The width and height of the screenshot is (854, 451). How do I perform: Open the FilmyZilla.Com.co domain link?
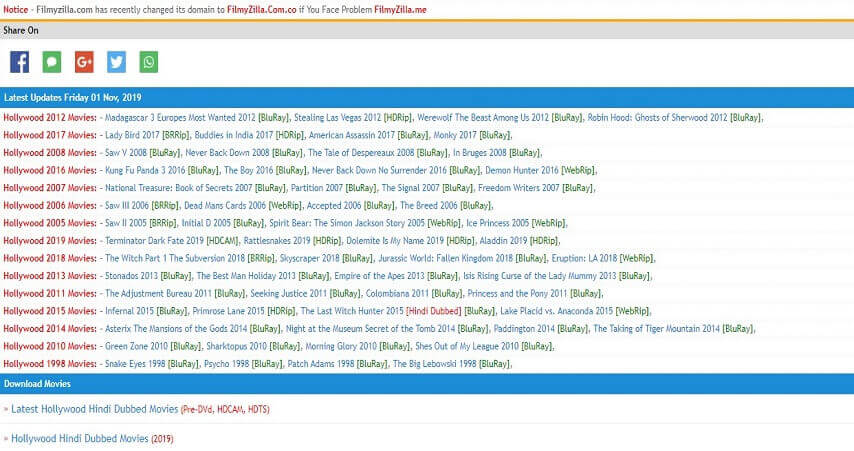(261, 10)
